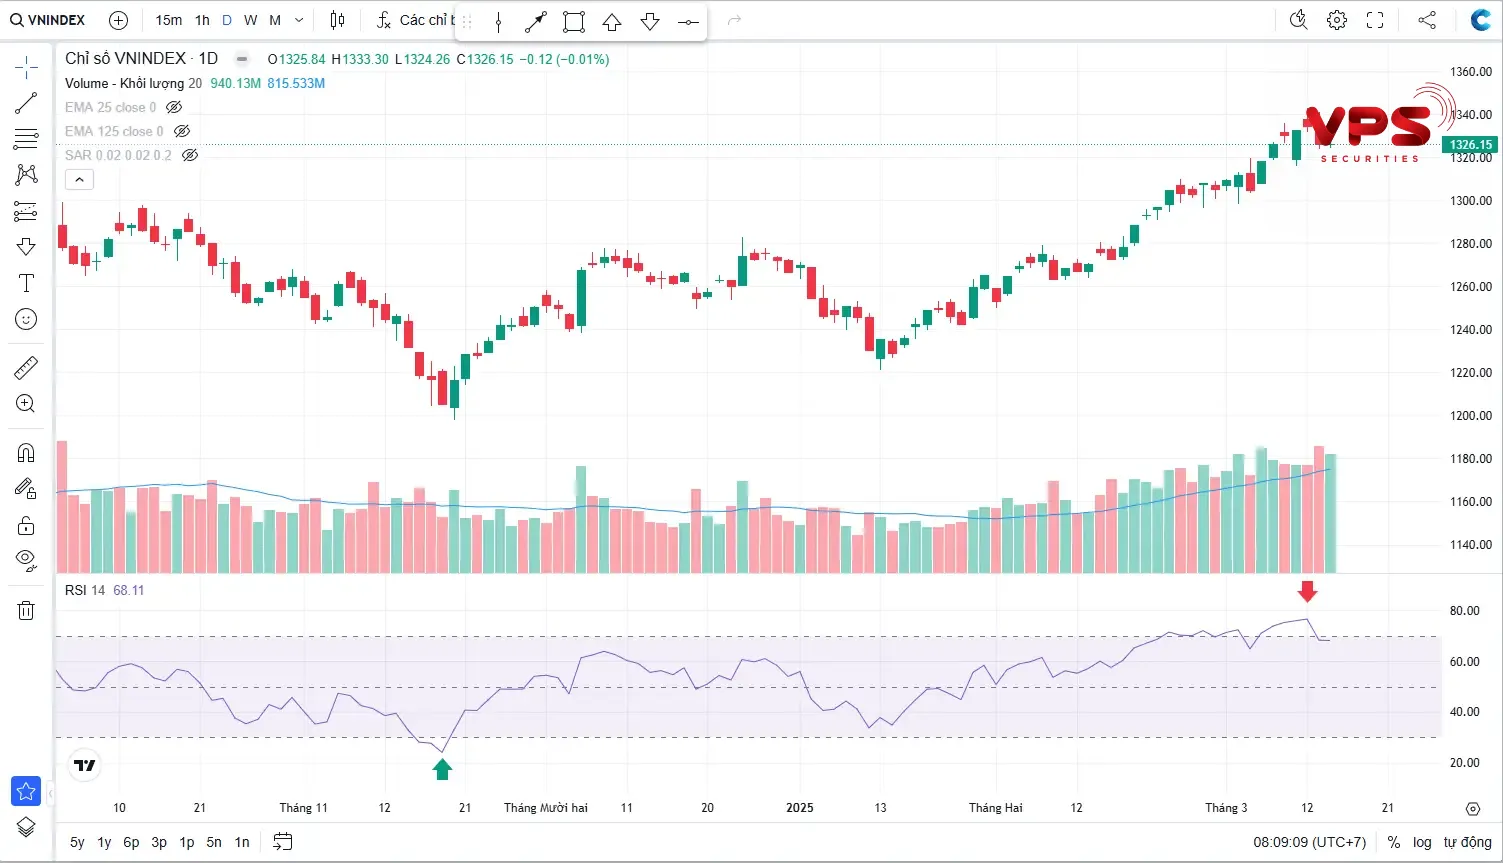Open chart settings gear icon

coord(1336,20)
